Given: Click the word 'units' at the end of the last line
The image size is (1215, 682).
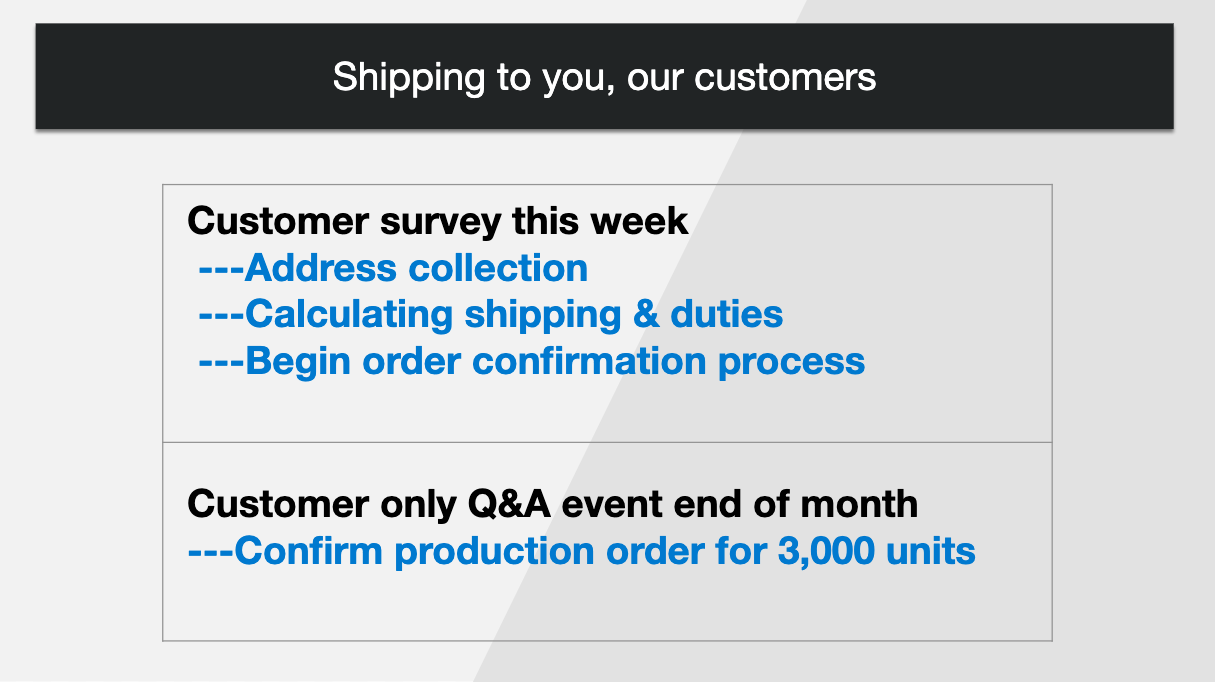Looking at the screenshot, I should pos(936,550).
